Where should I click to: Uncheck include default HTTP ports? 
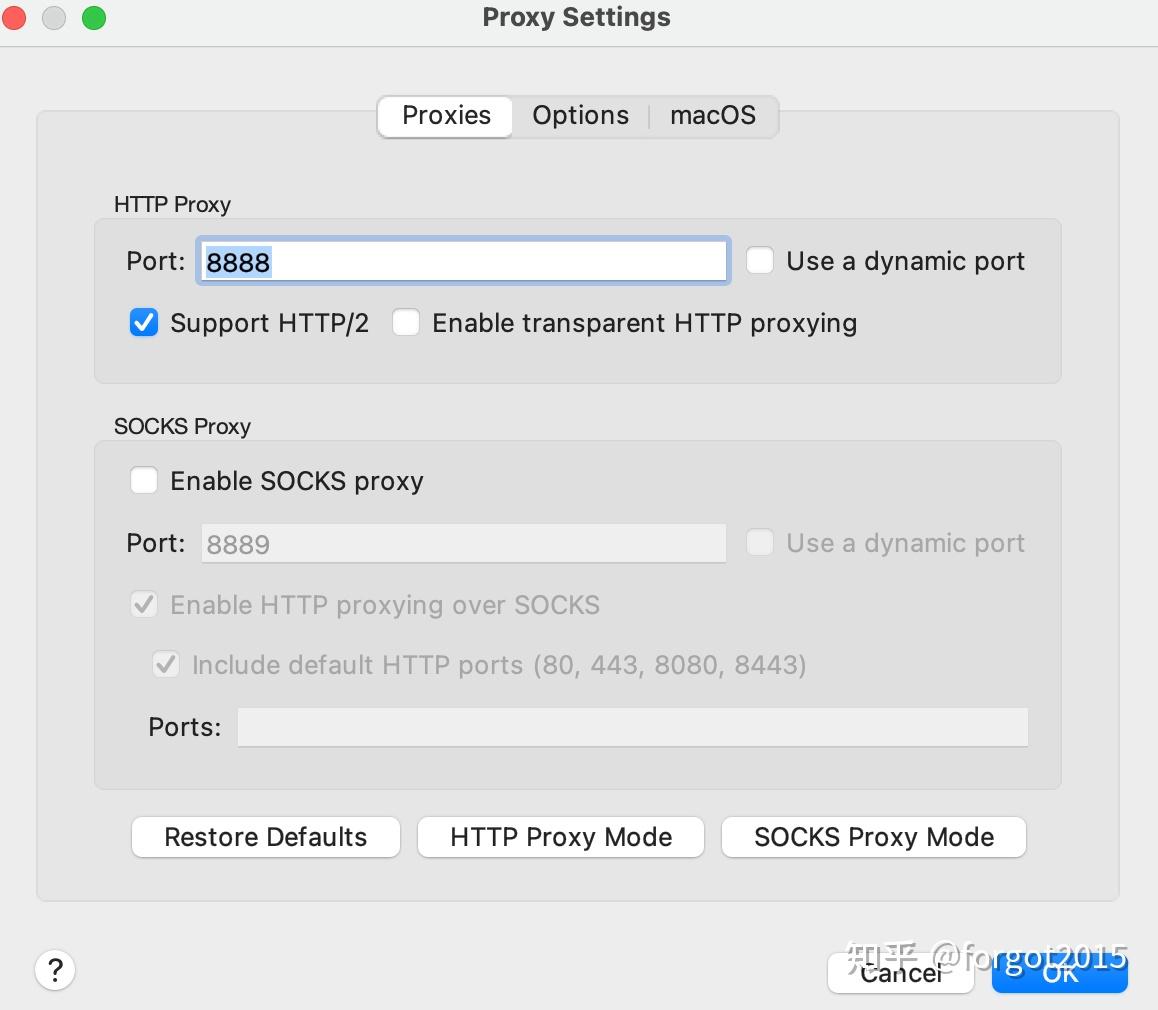[166, 664]
